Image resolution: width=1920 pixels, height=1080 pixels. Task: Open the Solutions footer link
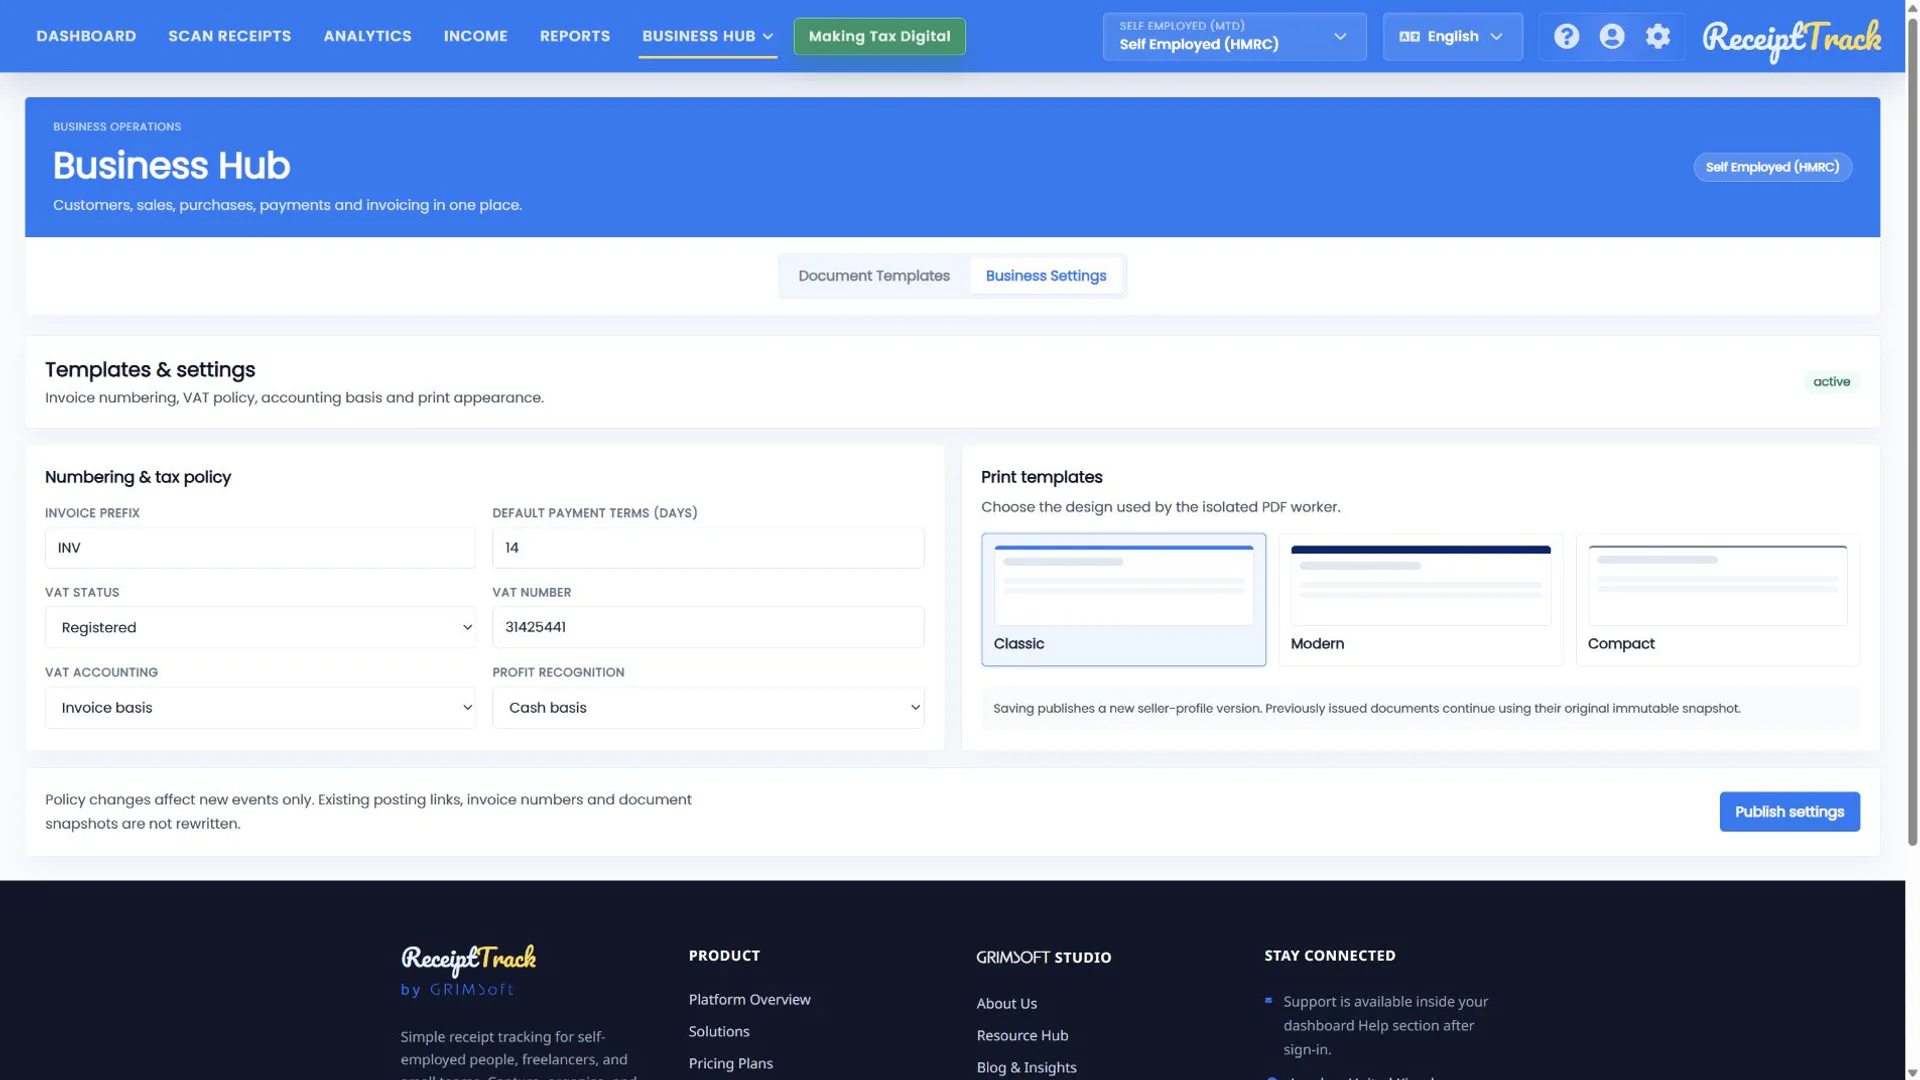point(718,1032)
